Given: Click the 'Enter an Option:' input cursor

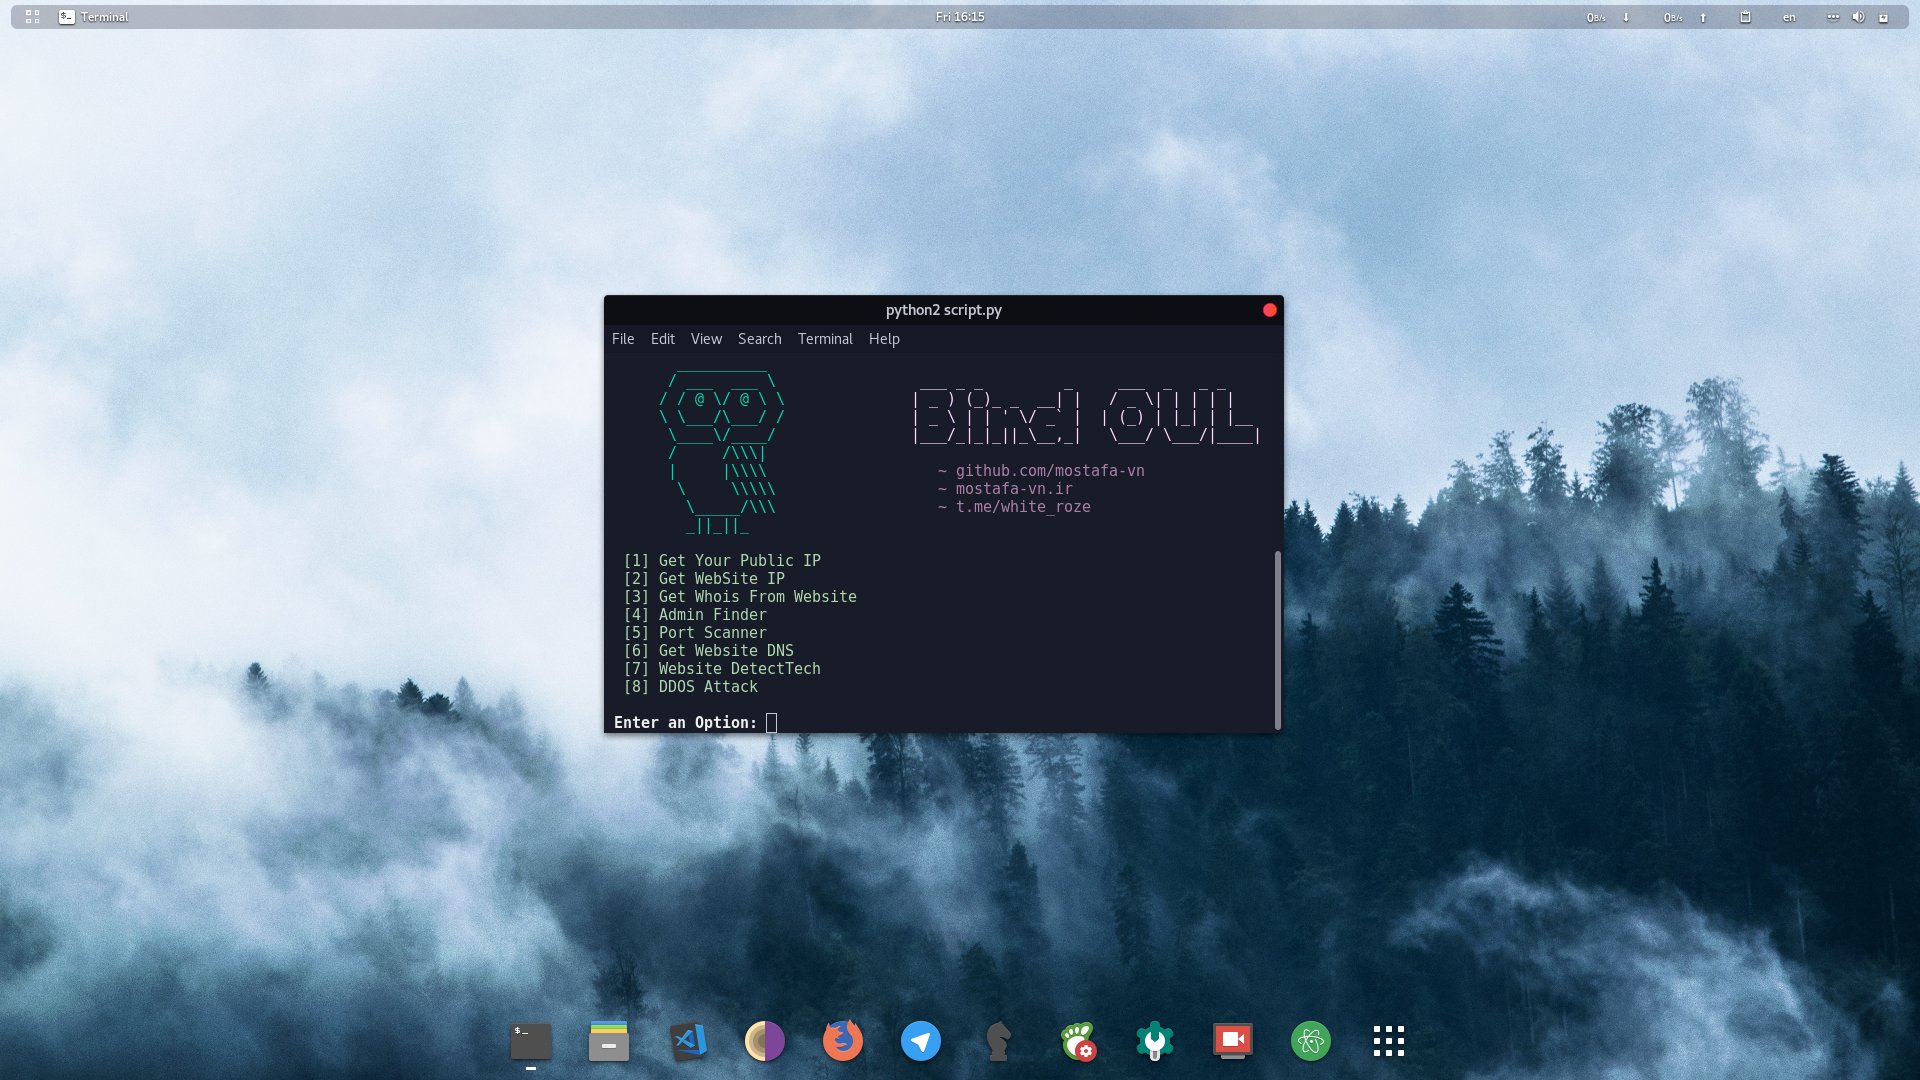Looking at the screenshot, I should [x=771, y=723].
